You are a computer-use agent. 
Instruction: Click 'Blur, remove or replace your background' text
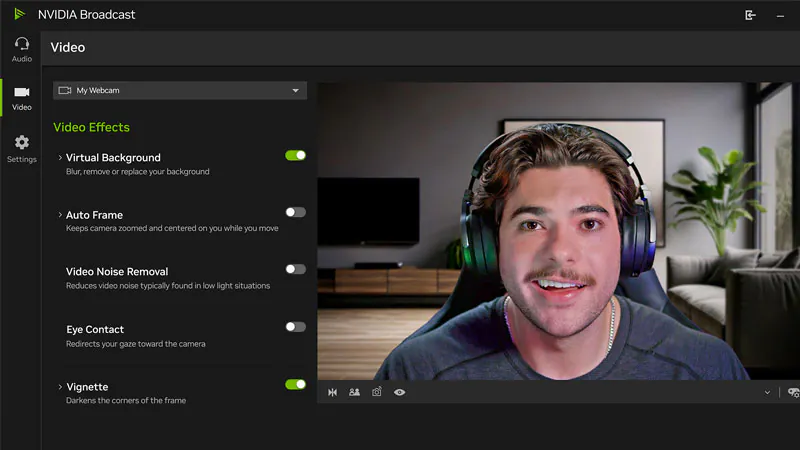pos(138,171)
